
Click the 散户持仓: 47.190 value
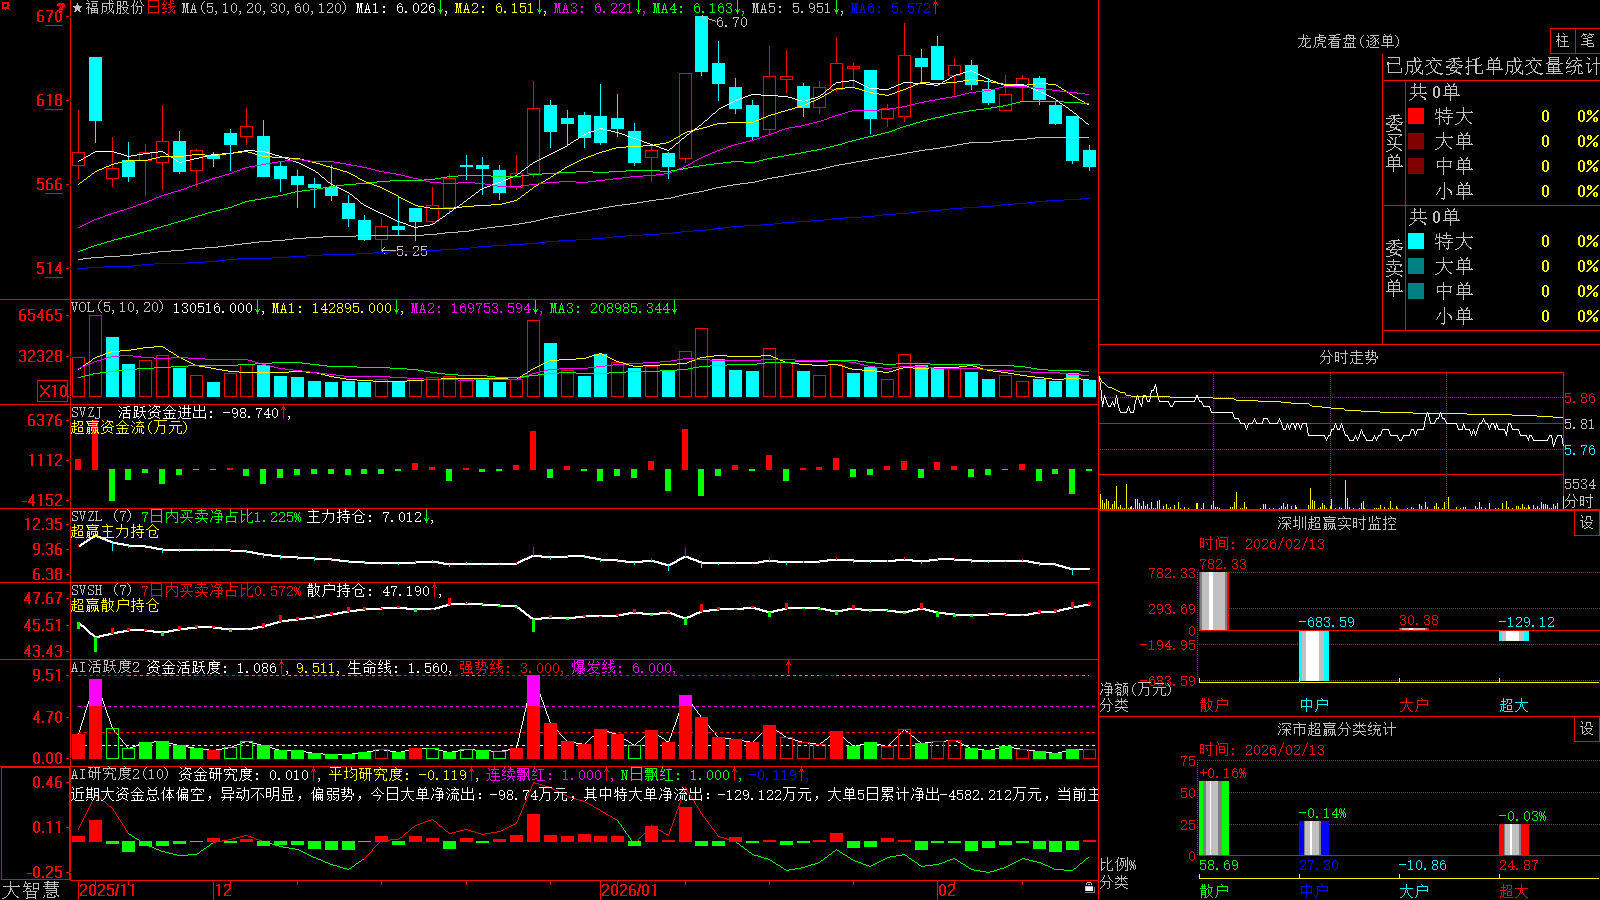(x=368, y=591)
